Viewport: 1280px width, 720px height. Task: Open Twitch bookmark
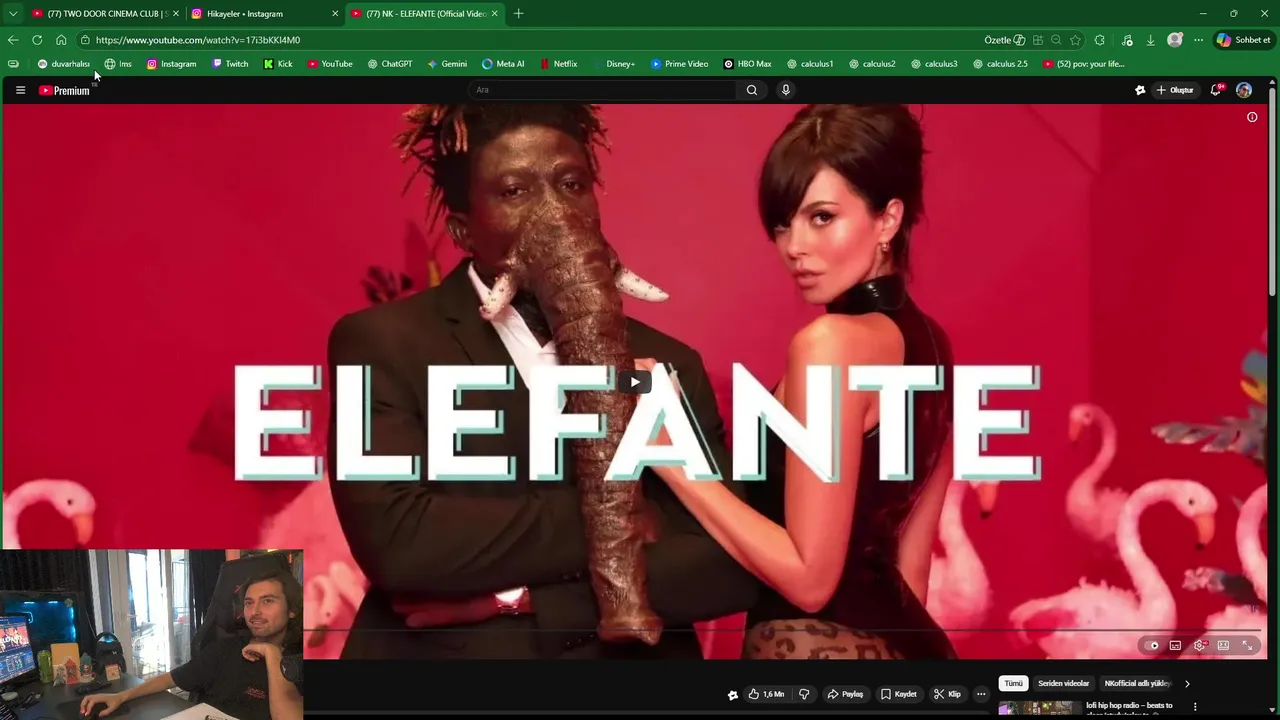pyautogui.click(x=230, y=64)
